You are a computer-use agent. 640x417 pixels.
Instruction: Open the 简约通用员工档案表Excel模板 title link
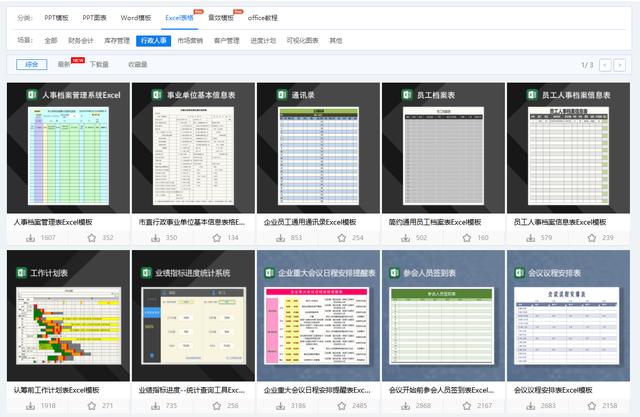[x=435, y=222]
